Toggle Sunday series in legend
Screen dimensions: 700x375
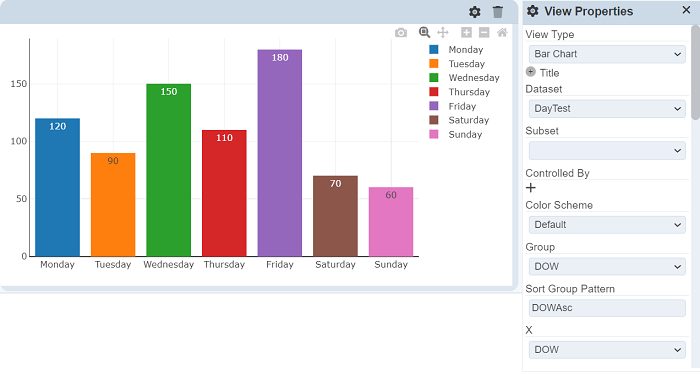point(465,134)
